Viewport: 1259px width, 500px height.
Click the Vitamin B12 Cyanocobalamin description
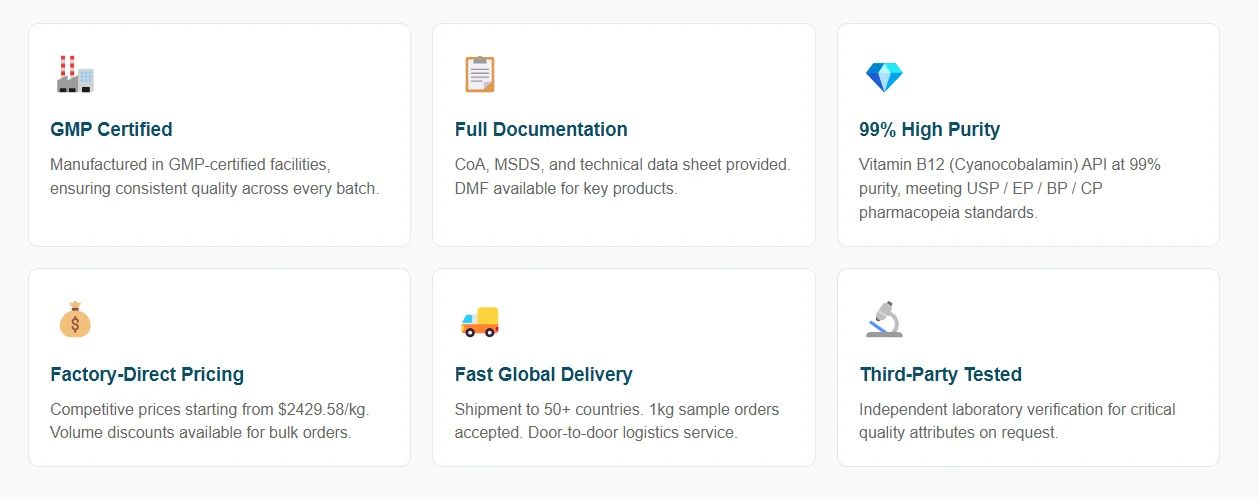point(1009,188)
